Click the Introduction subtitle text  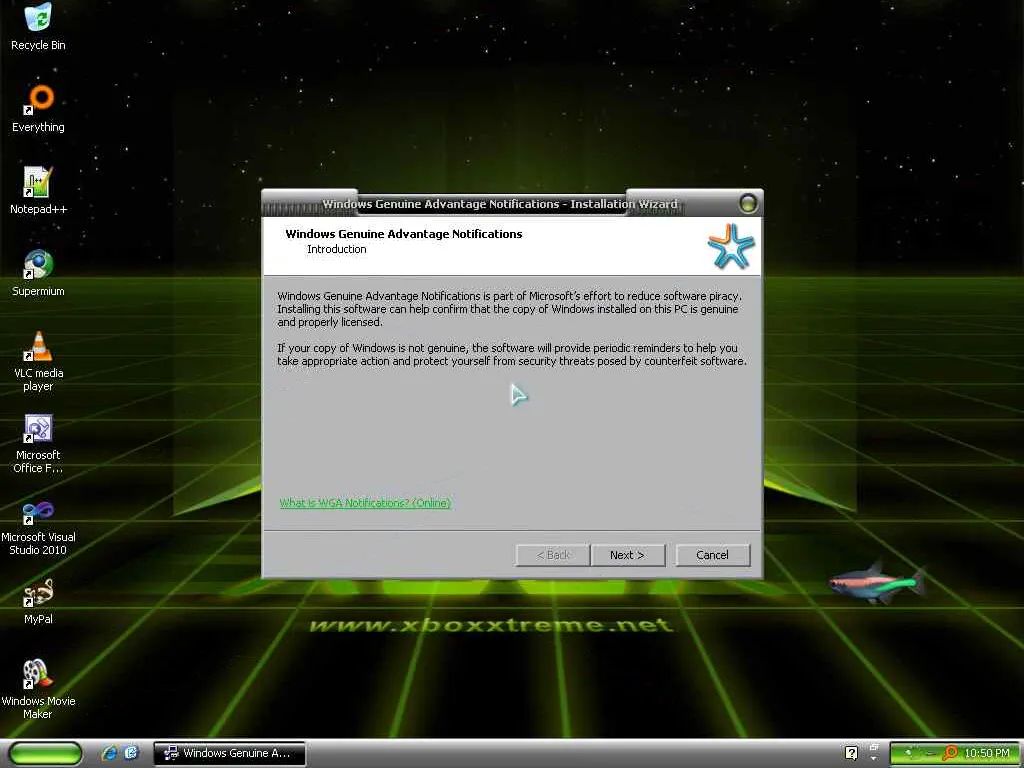[336, 249]
